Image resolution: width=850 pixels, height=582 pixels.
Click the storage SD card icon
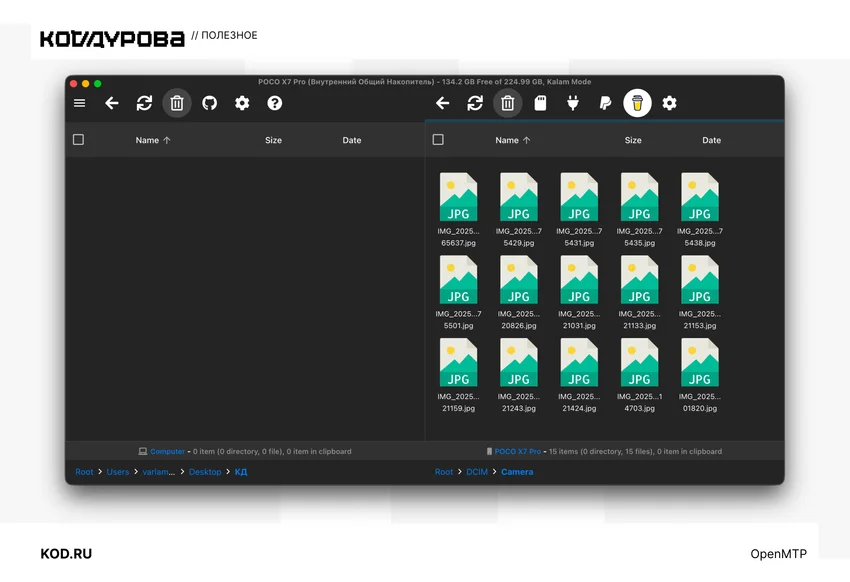pos(540,103)
